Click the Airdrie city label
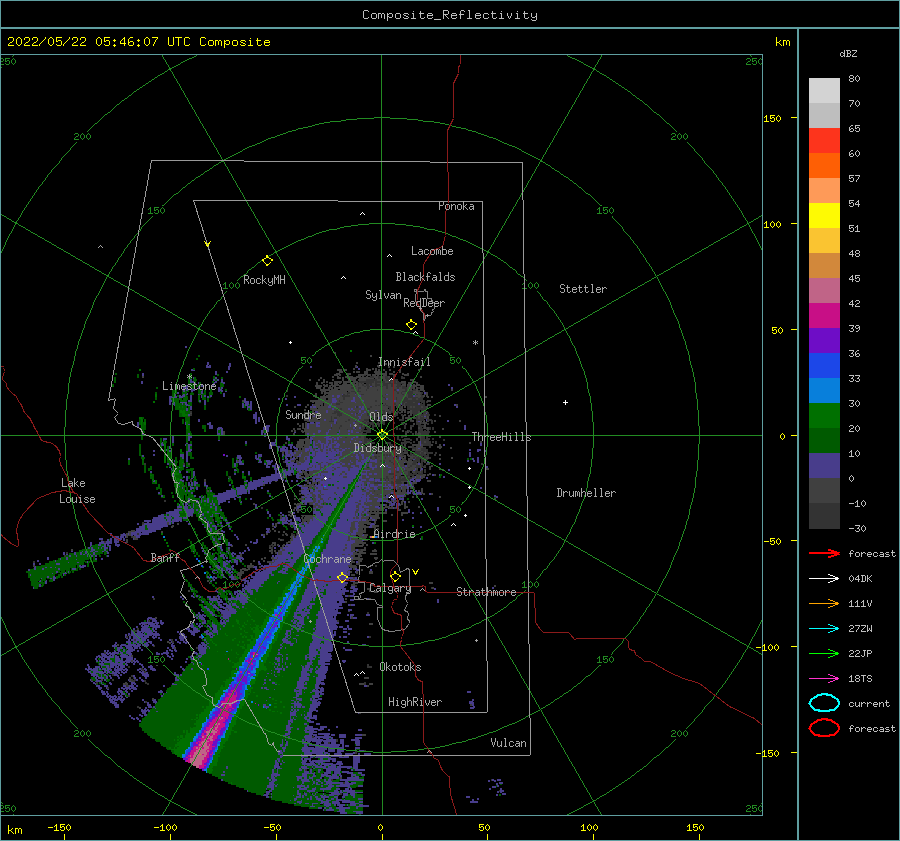Image resolution: width=900 pixels, height=841 pixels. coord(394,534)
